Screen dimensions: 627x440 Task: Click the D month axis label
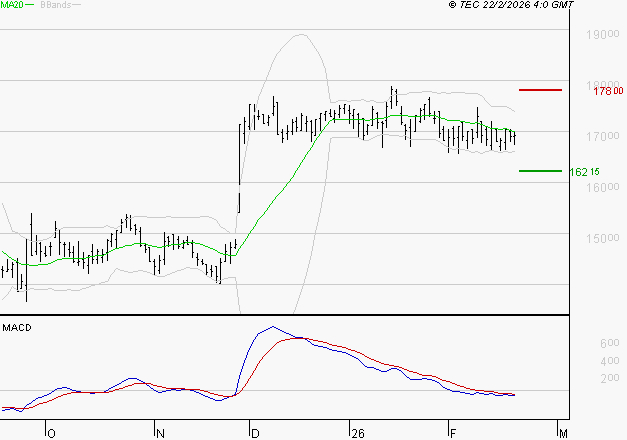coord(255,434)
